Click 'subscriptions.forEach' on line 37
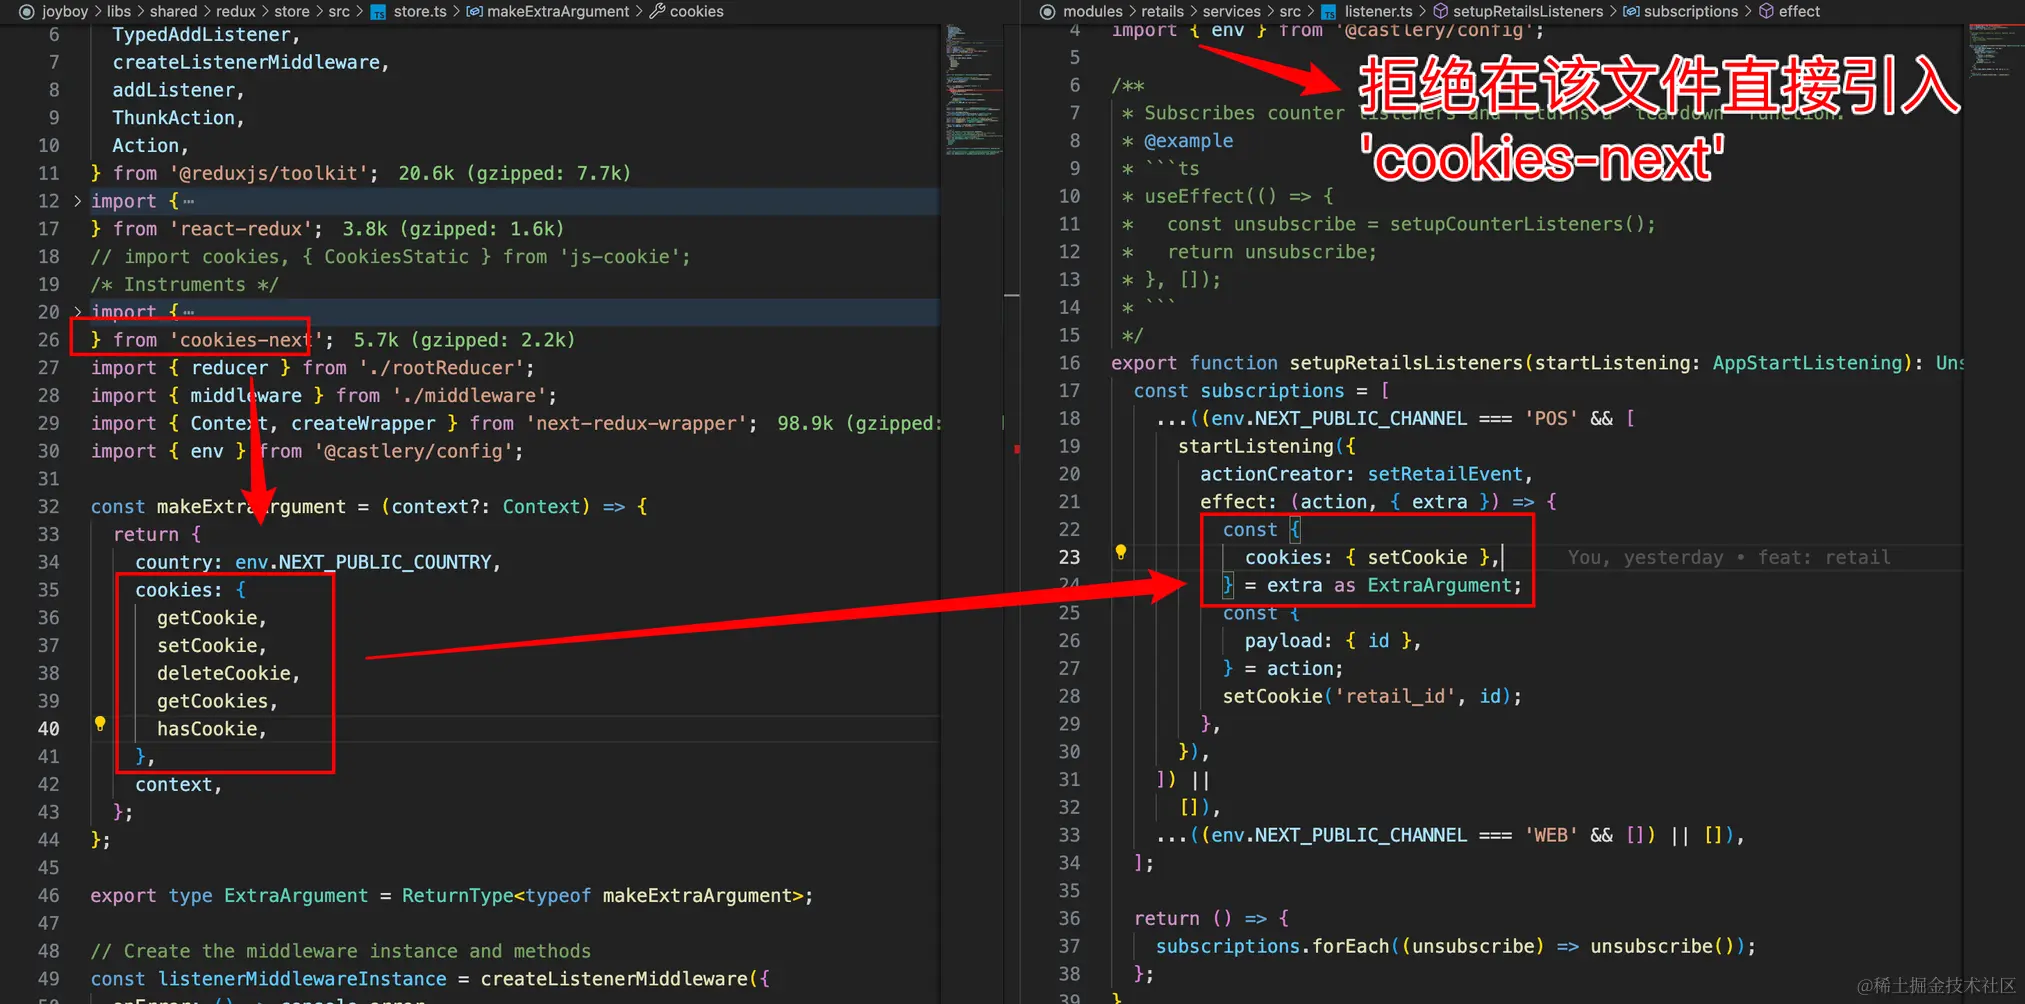Viewport: 2025px width, 1004px height. coord(1272,946)
